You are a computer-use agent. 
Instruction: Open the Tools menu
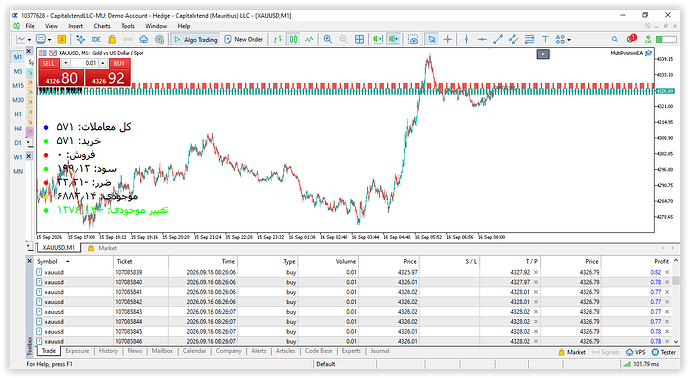[128, 26]
